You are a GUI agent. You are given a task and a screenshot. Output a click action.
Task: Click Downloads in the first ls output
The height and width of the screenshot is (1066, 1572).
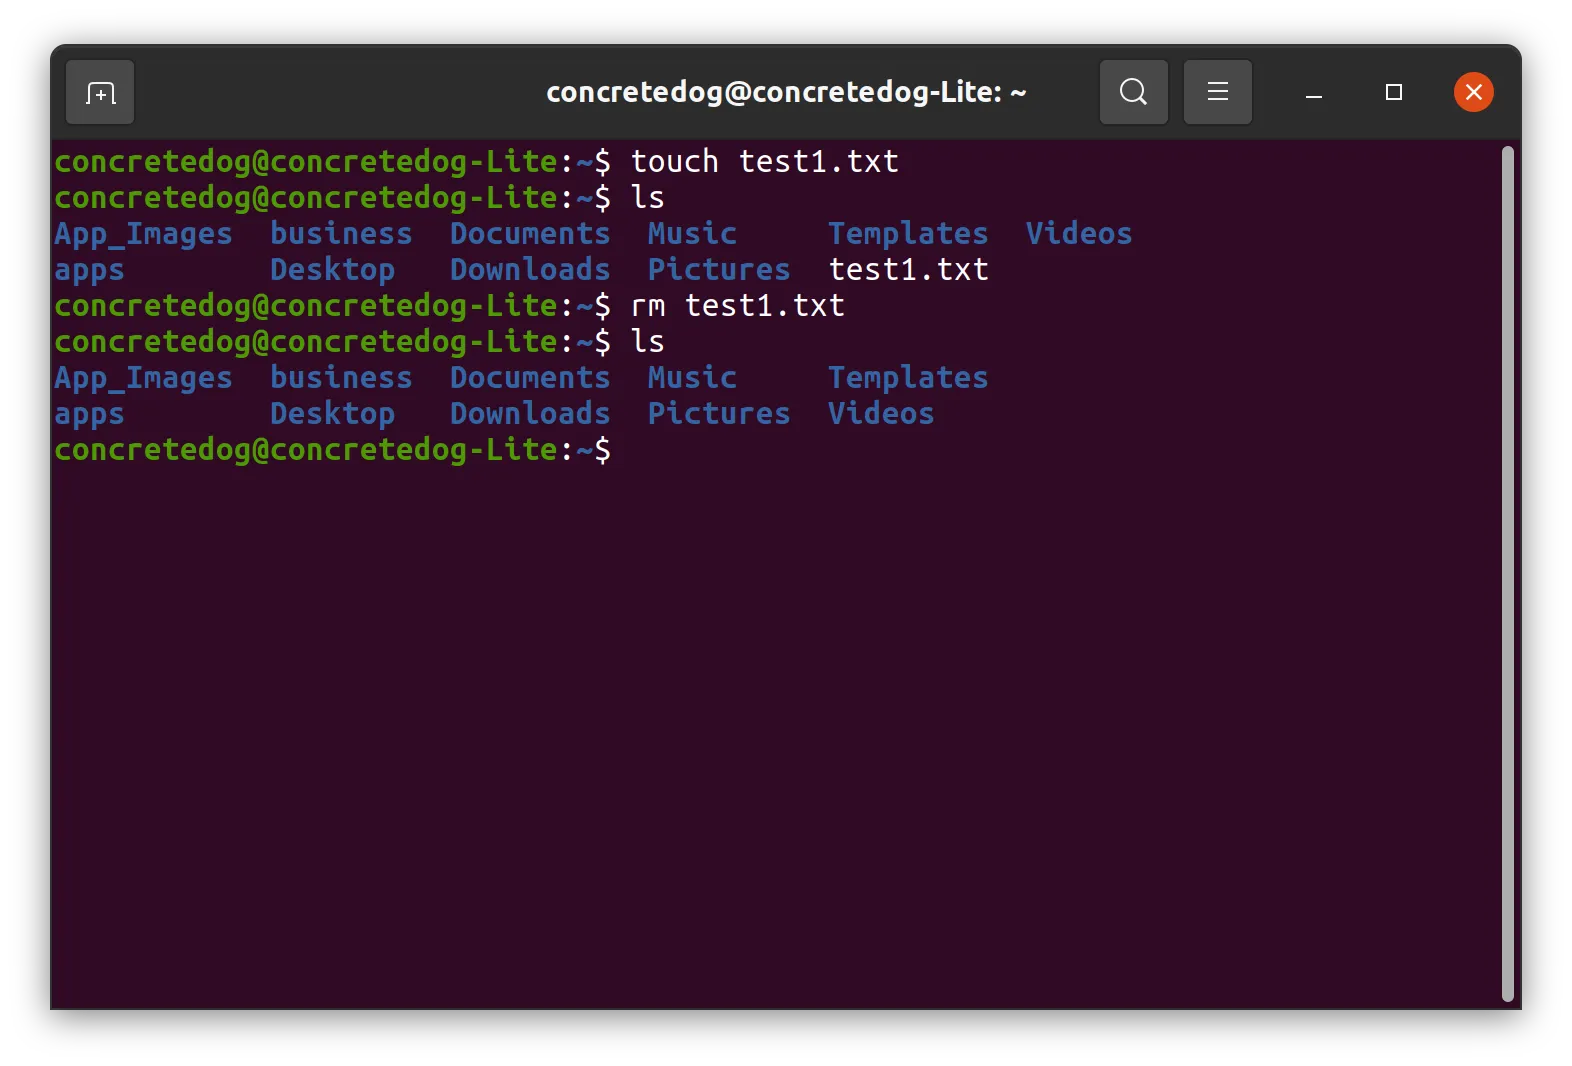530,269
